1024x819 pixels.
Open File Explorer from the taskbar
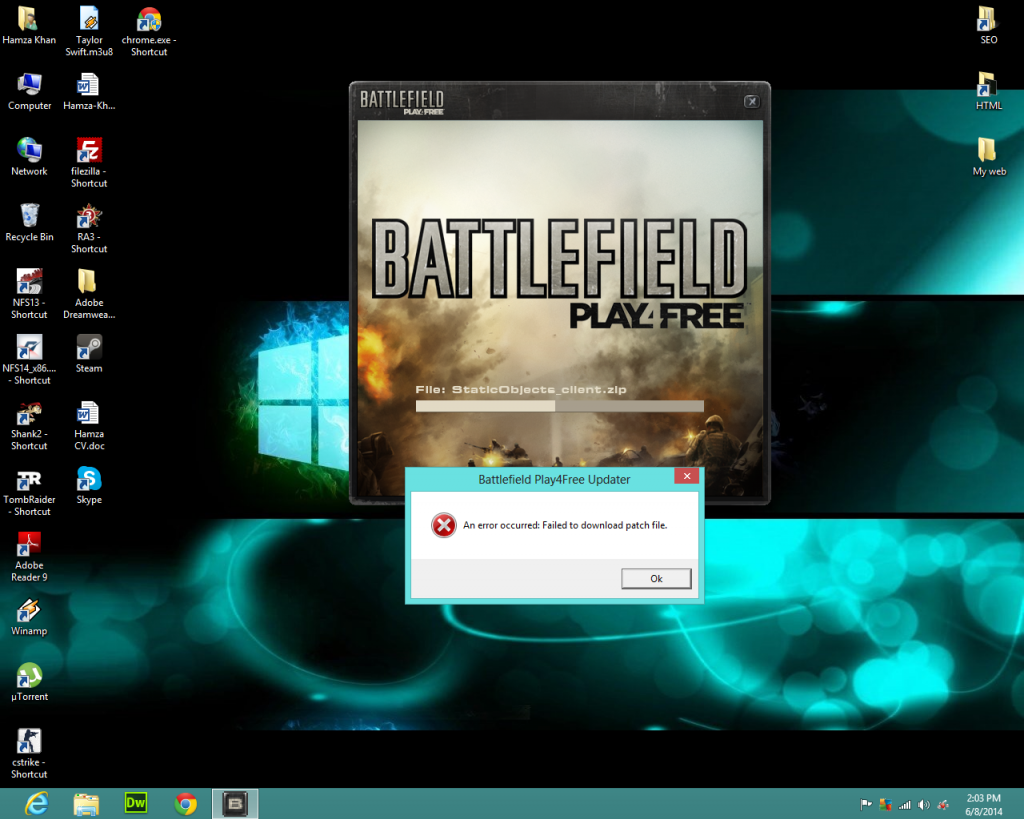pos(86,803)
